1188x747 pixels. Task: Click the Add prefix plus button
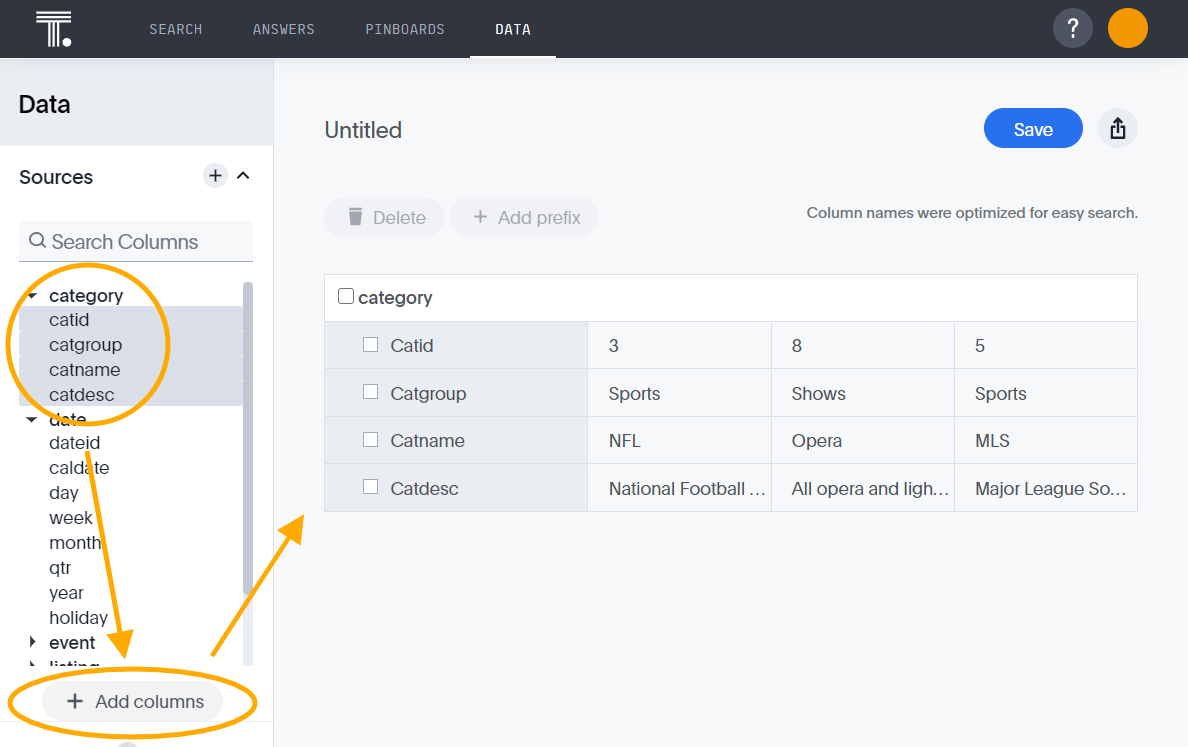[x=524, y=217]
